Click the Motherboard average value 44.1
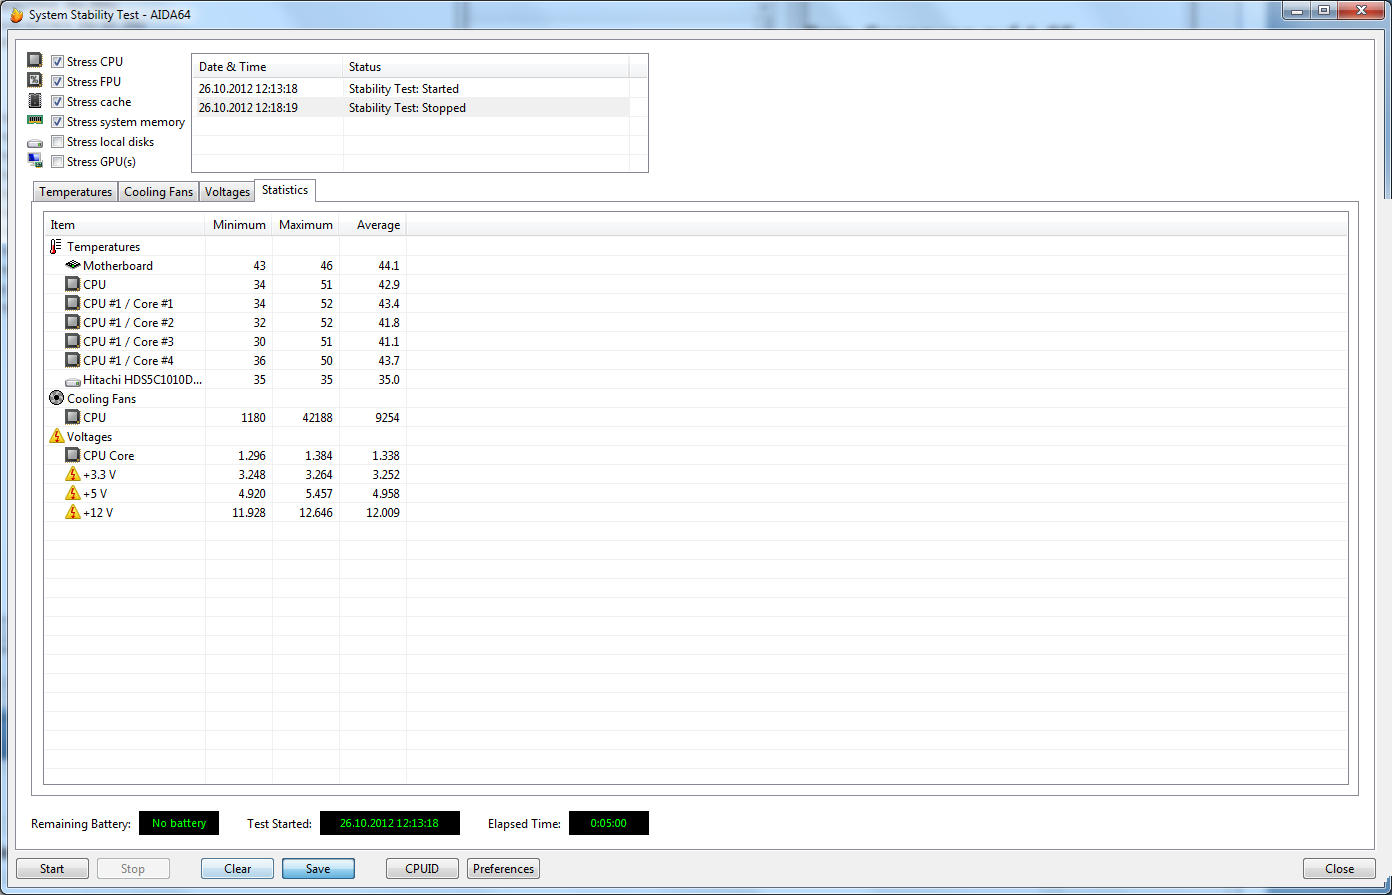This screenshot has height=895, width=1392. click(388, 266)
